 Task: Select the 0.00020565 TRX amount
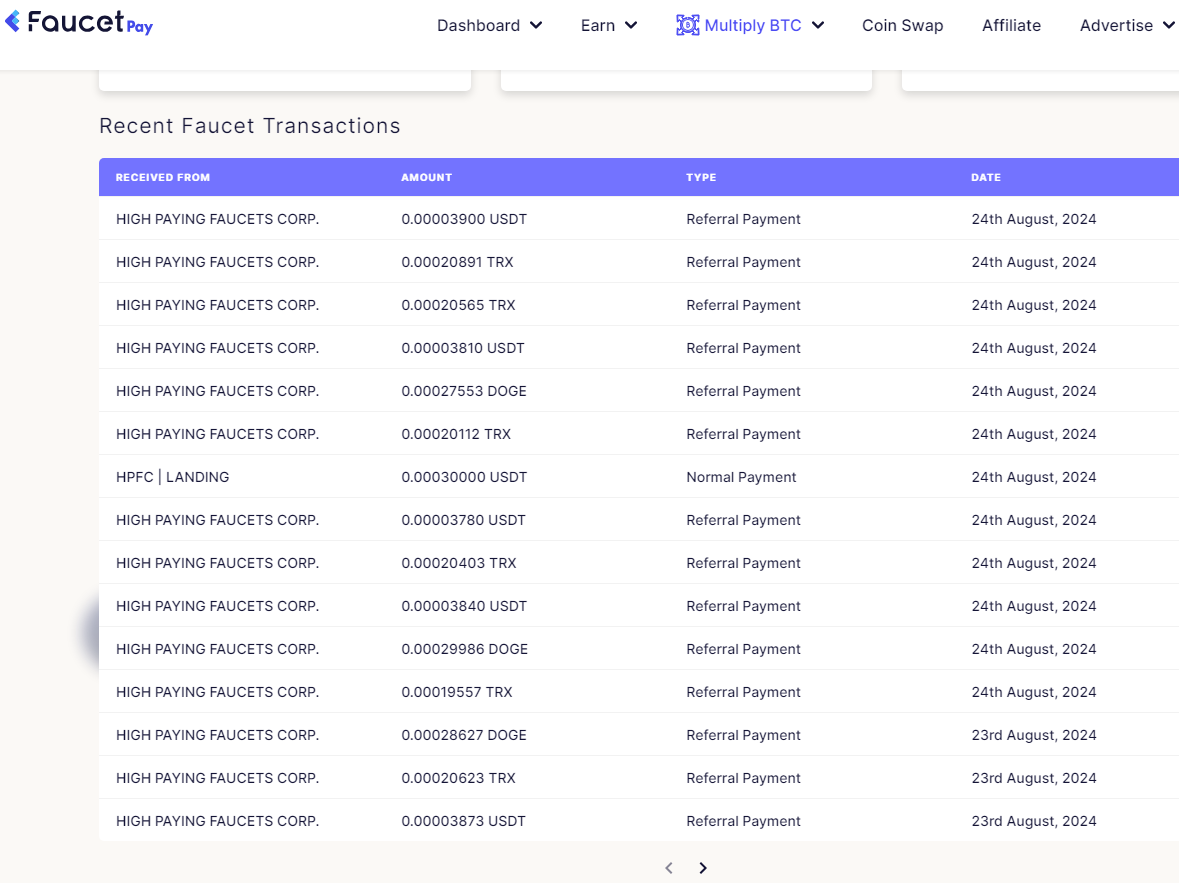pos(458,305)
